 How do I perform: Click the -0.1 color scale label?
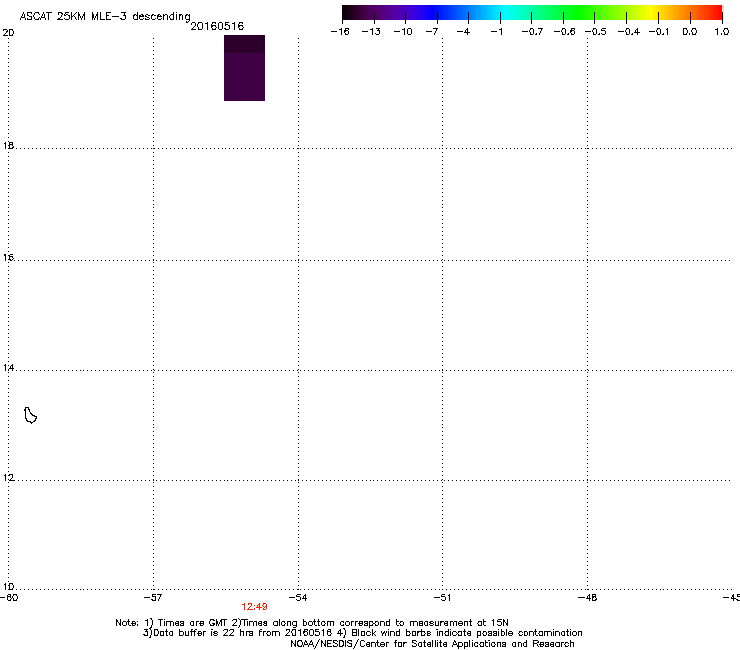659,32
